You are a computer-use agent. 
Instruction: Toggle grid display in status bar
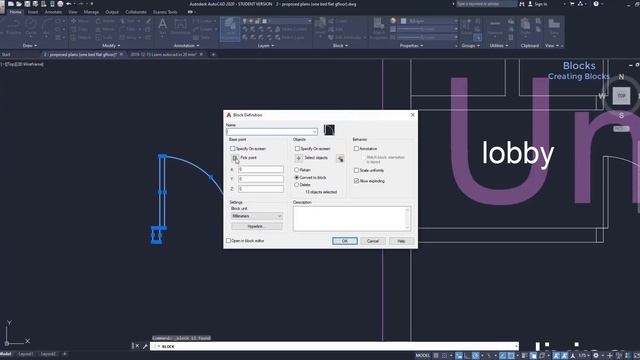pos(436,356)
